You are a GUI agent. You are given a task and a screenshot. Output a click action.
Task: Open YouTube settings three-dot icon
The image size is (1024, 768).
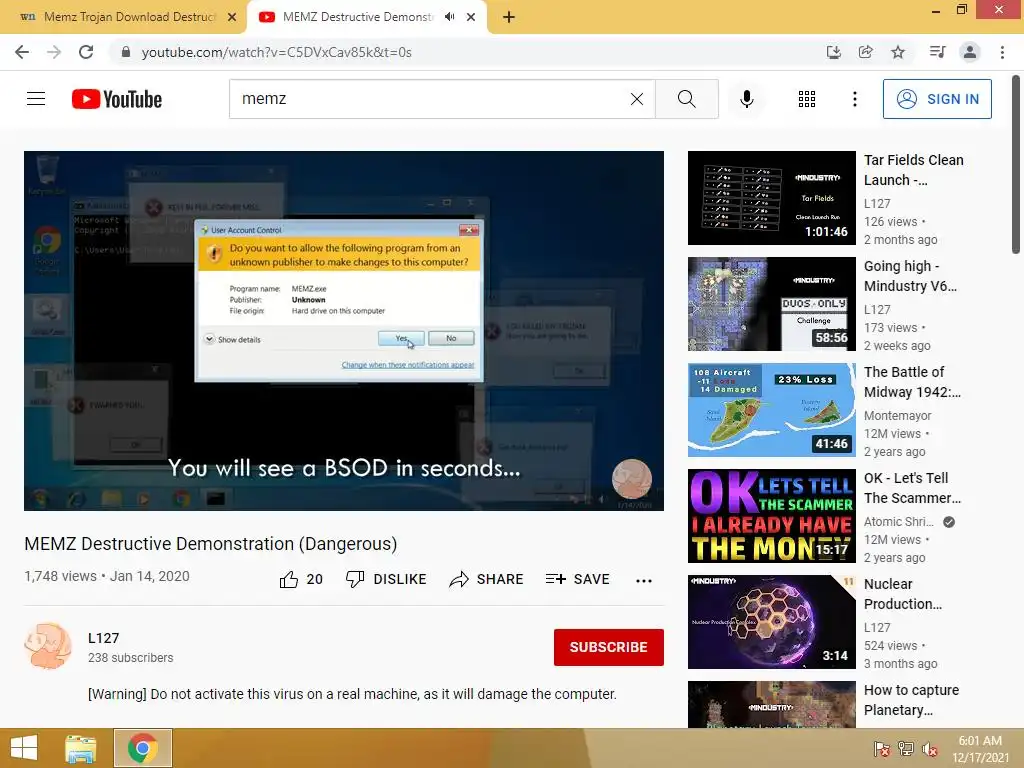[x=855, y=99]
